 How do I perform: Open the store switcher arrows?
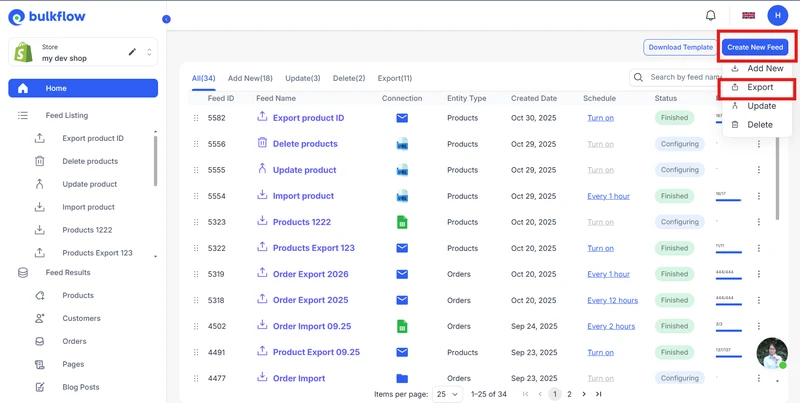click(149, 52)
